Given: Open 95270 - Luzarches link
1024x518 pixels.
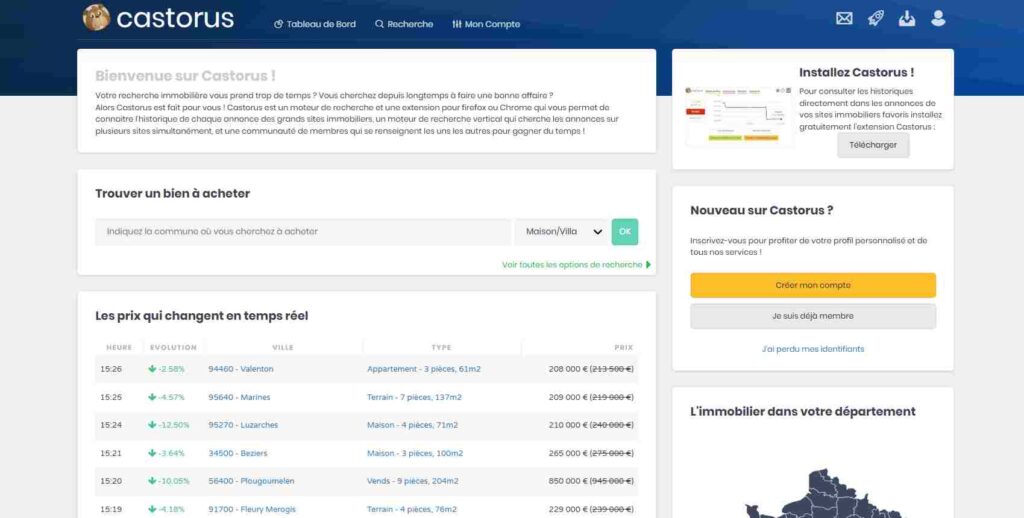Looking at the screenshot, I should pos(243,425).
